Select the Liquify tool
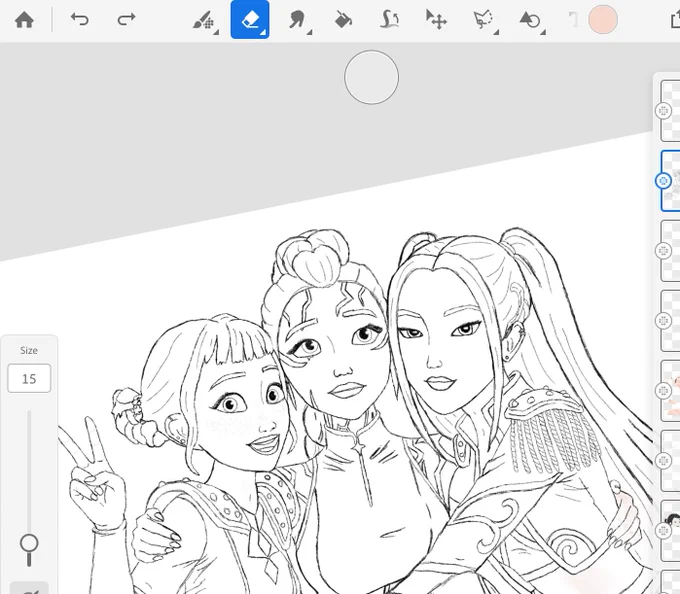This screenshot has width=680, height=594. [389, 20]
